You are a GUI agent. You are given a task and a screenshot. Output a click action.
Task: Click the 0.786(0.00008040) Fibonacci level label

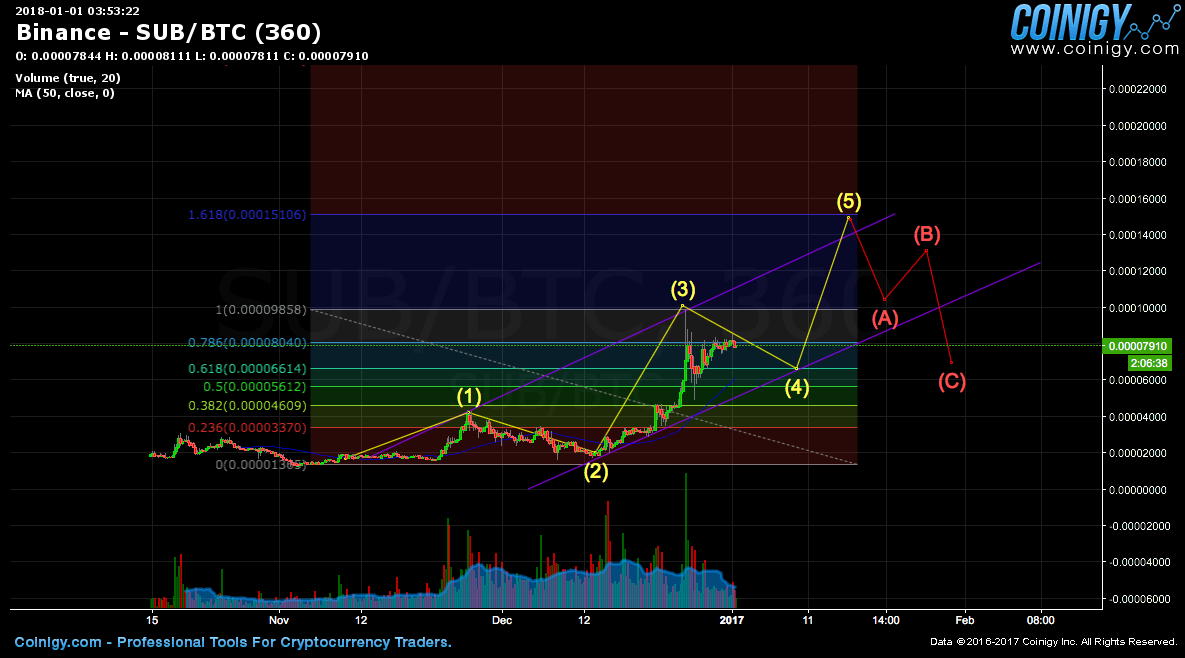click(247, 343)
